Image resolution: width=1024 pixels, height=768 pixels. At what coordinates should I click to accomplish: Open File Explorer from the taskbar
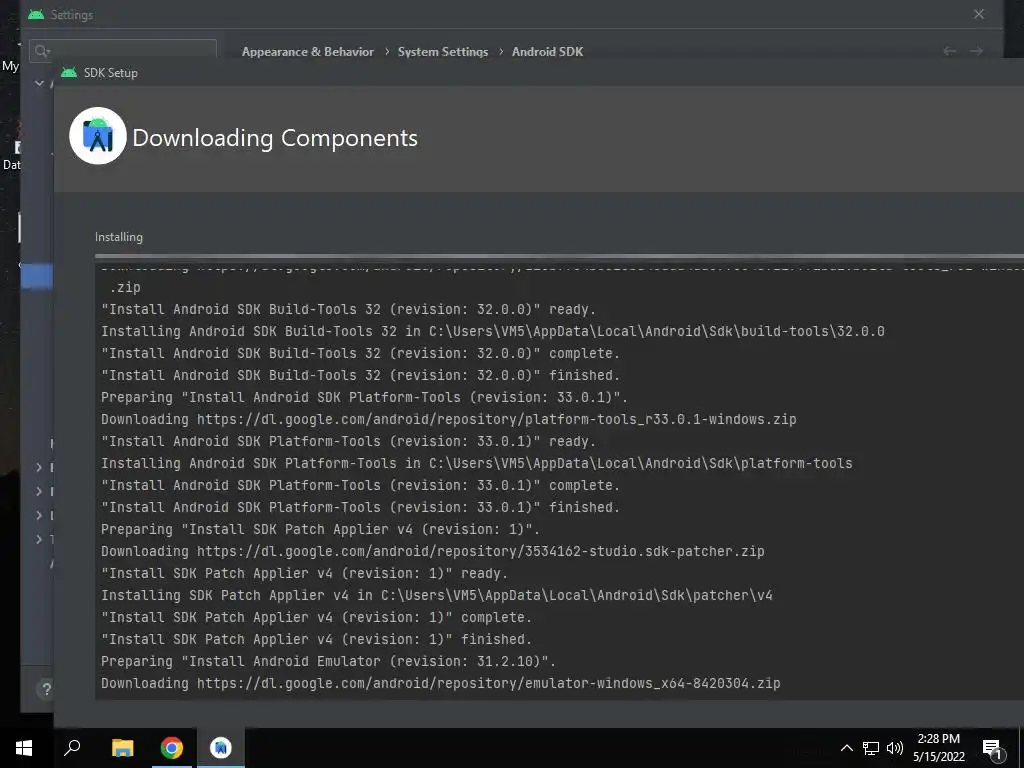pyautogui.click(x=122, y=748)
